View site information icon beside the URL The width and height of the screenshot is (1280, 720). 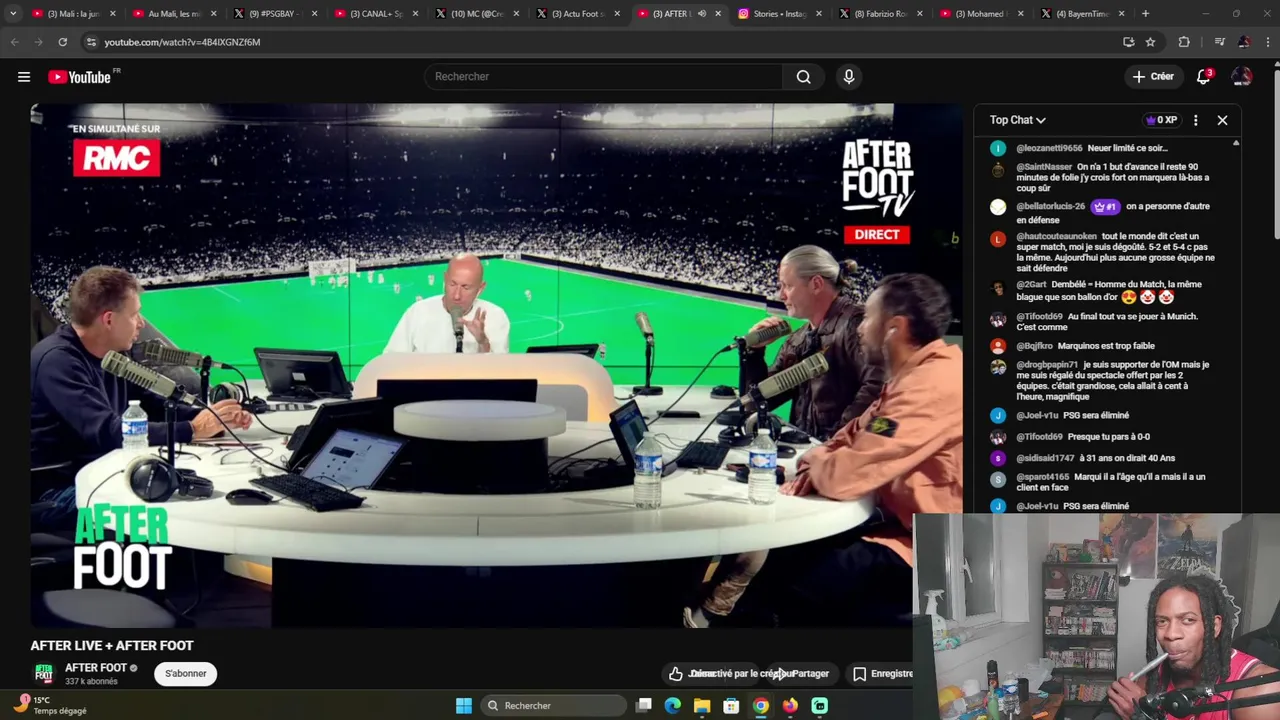[x=91, y=42]
